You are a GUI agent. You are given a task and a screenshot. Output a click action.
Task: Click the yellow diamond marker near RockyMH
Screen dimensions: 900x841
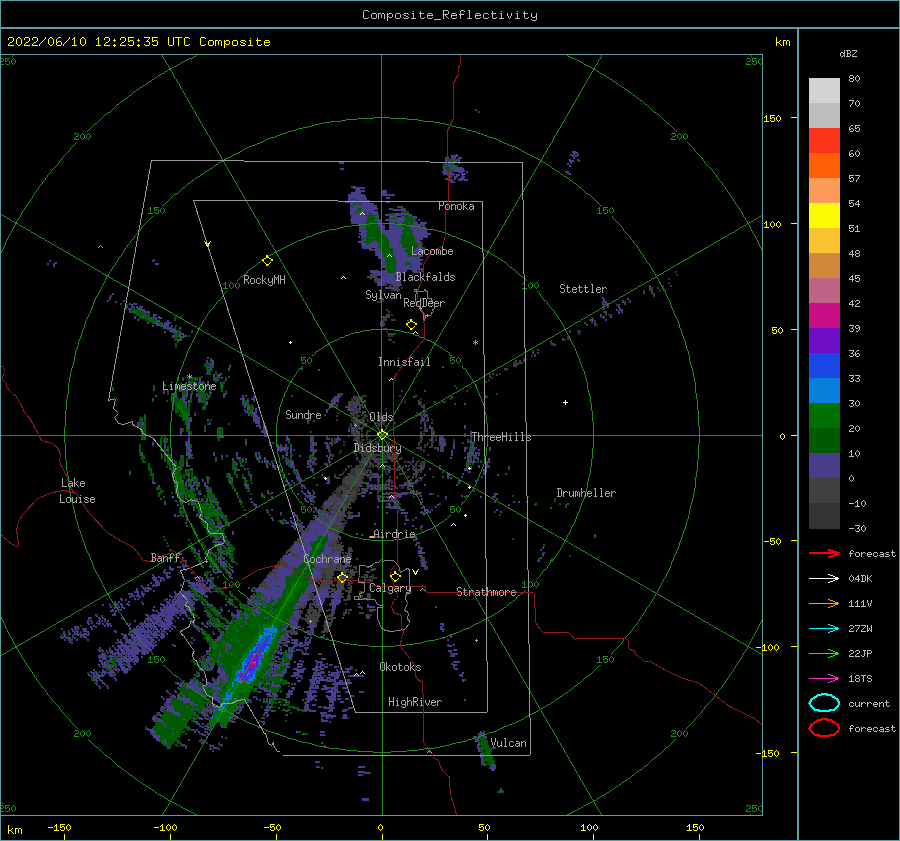(x=267, y=261)
